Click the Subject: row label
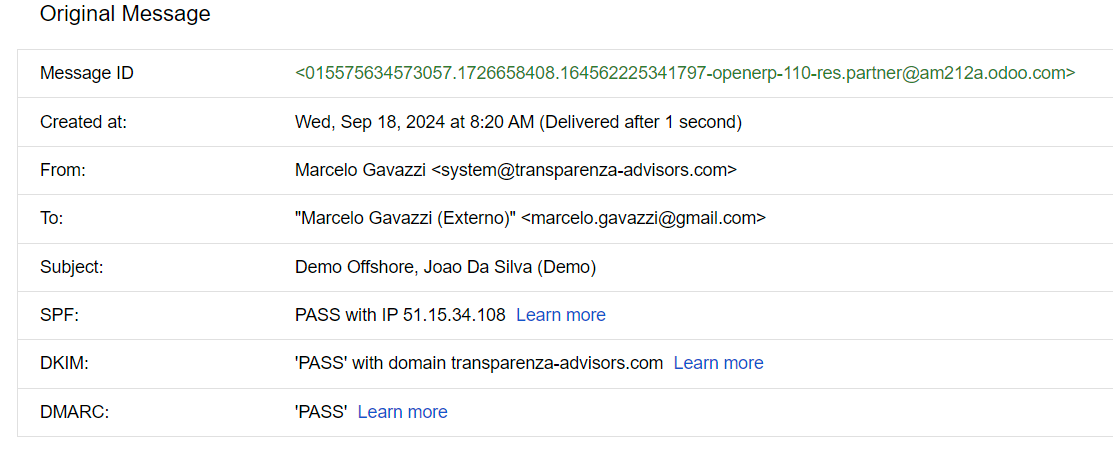 pyautogui.click(x=72, y=267)
